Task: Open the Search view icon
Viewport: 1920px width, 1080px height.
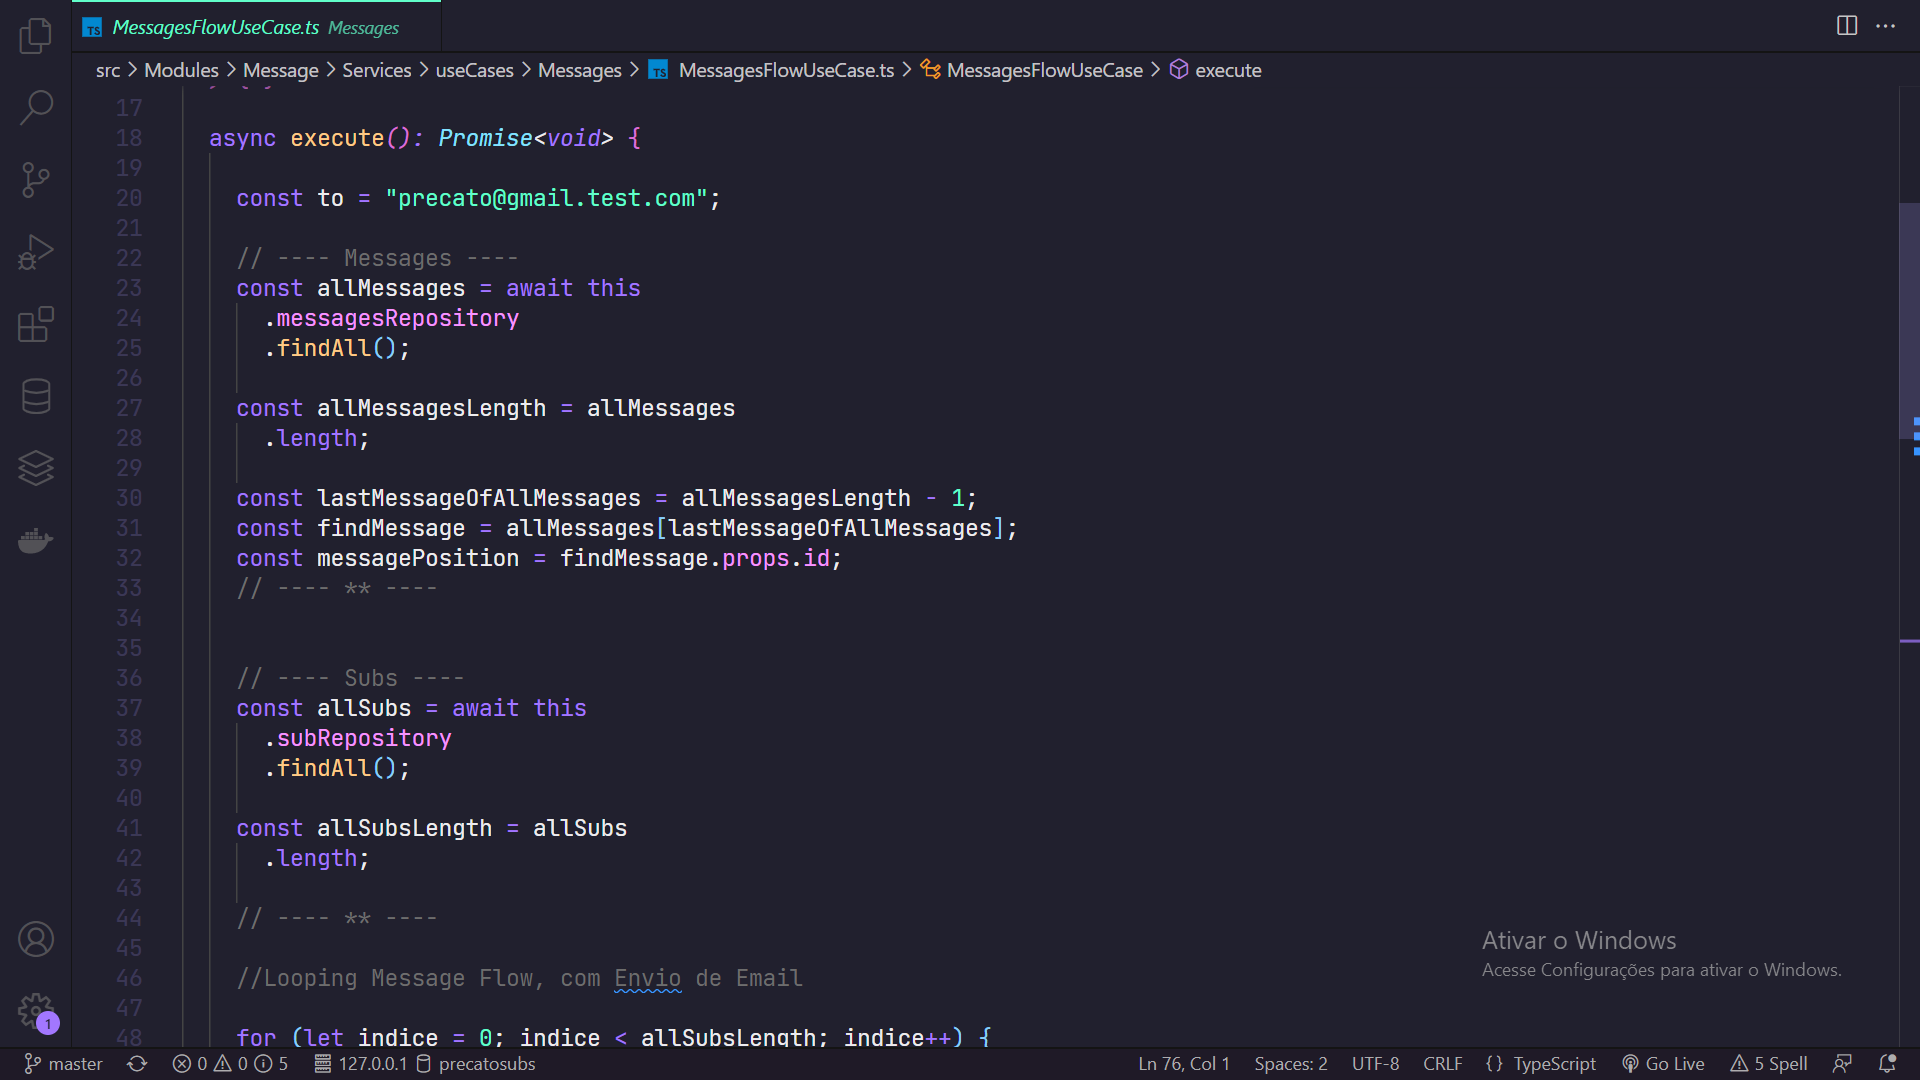Action: pyautogui.click(x=36, y=107)
